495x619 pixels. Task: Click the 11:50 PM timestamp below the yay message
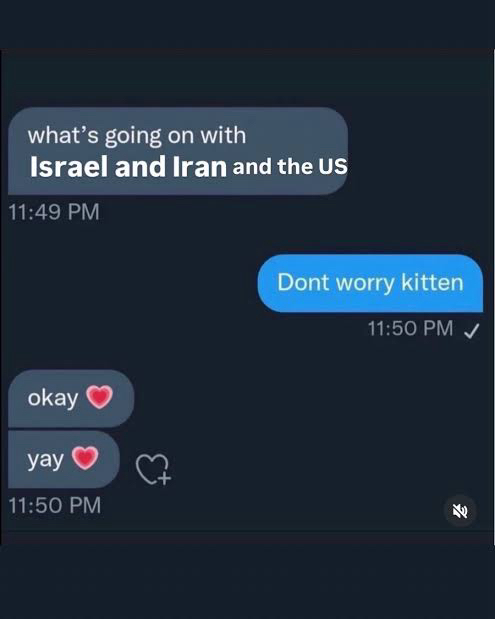(54, 505)
